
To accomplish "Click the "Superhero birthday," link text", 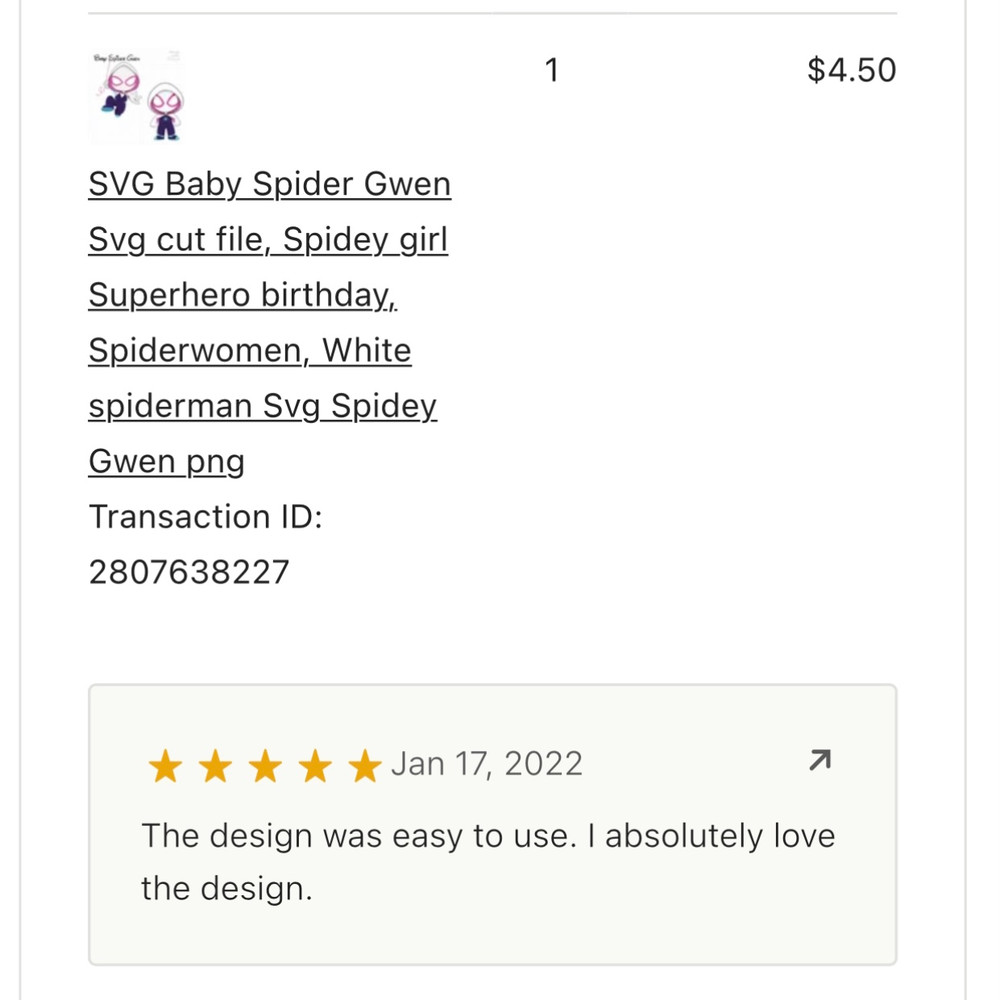I will (x=243, y=296).
